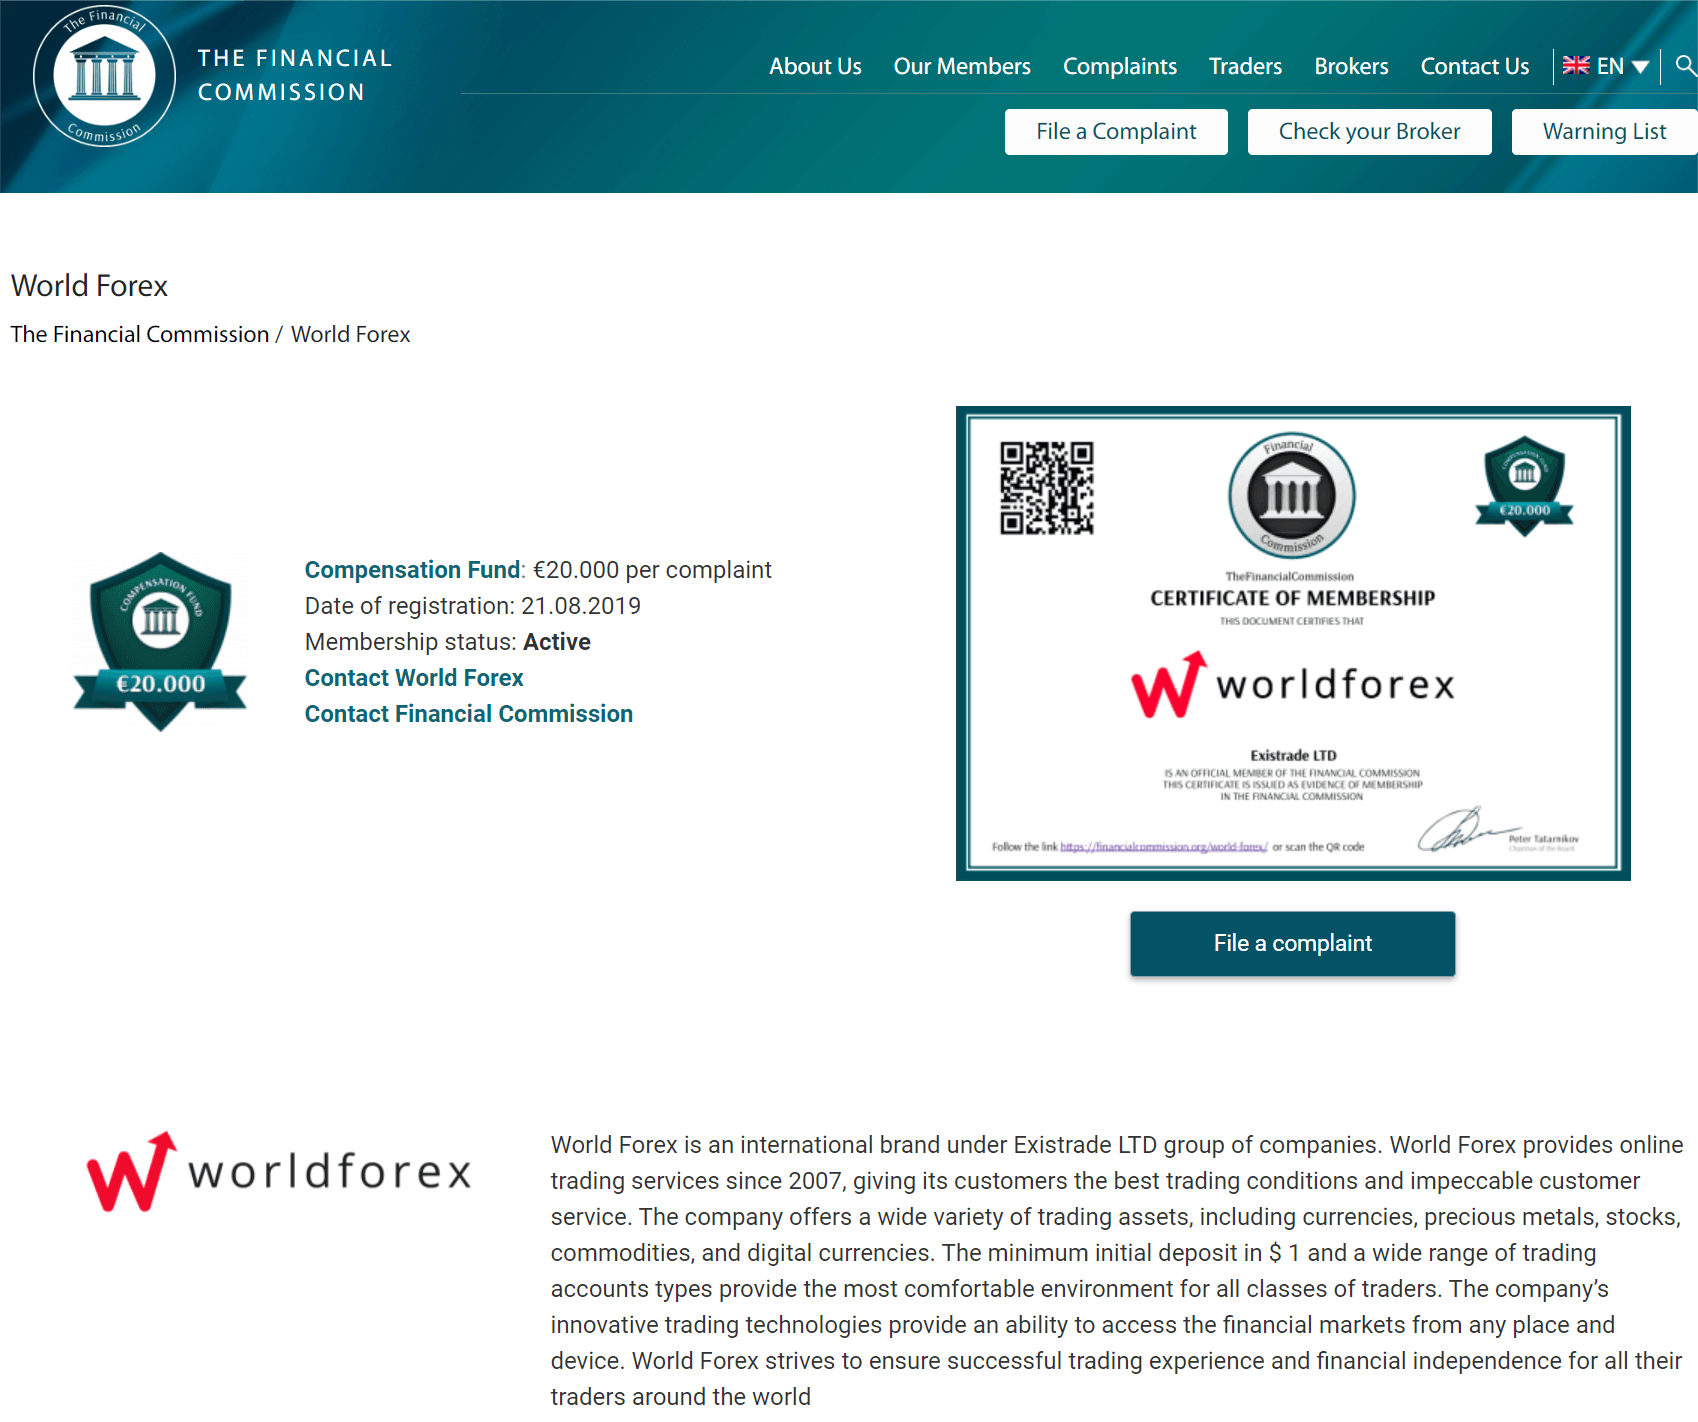The height and width of the screenshot is (1422, 1698).
Task: Click the worldforex logo on the certificate
Action: coord(1293,685)
